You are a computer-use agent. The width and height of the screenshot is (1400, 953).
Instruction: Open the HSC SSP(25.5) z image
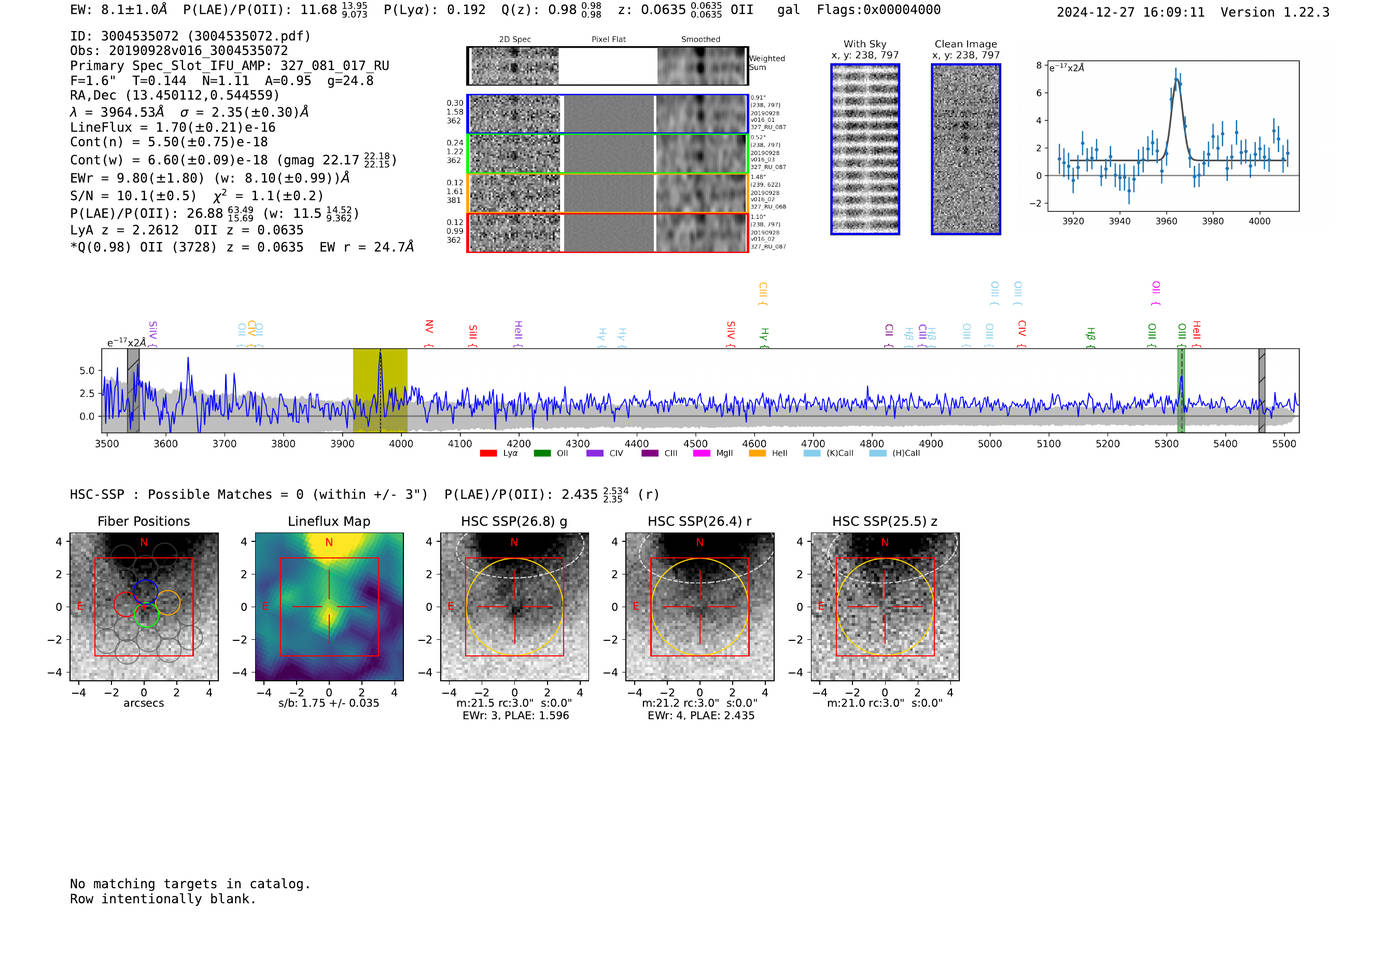coord(885,607)
